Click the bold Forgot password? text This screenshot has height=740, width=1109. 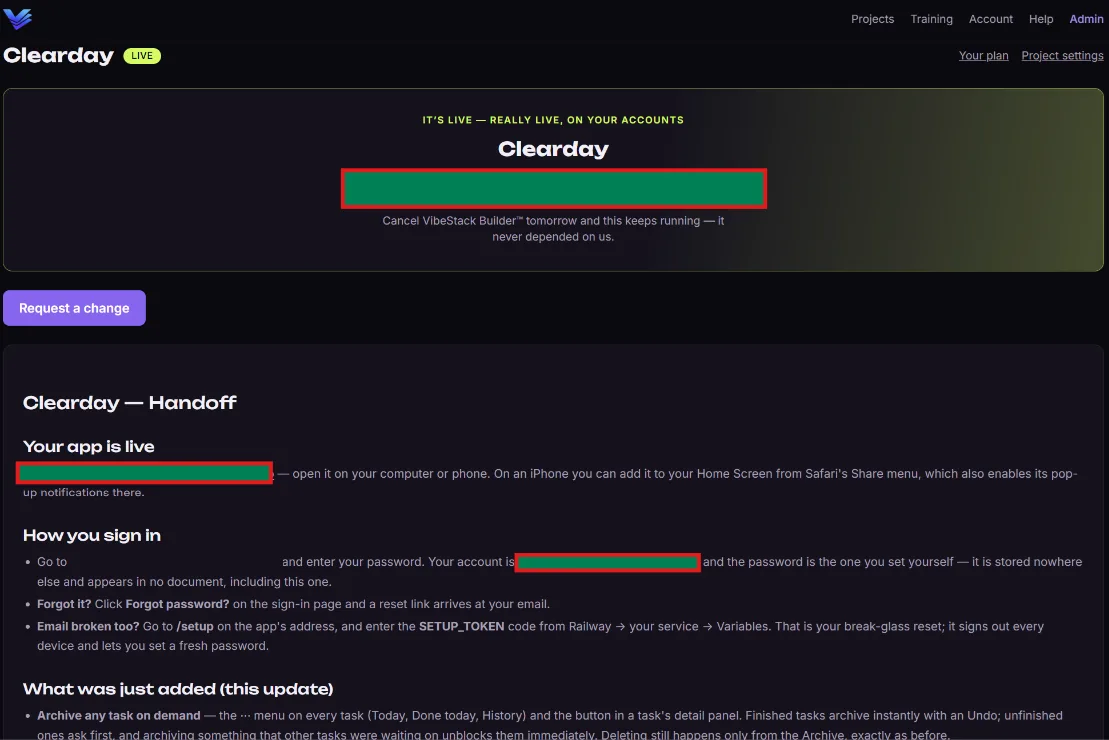point(178,604)
